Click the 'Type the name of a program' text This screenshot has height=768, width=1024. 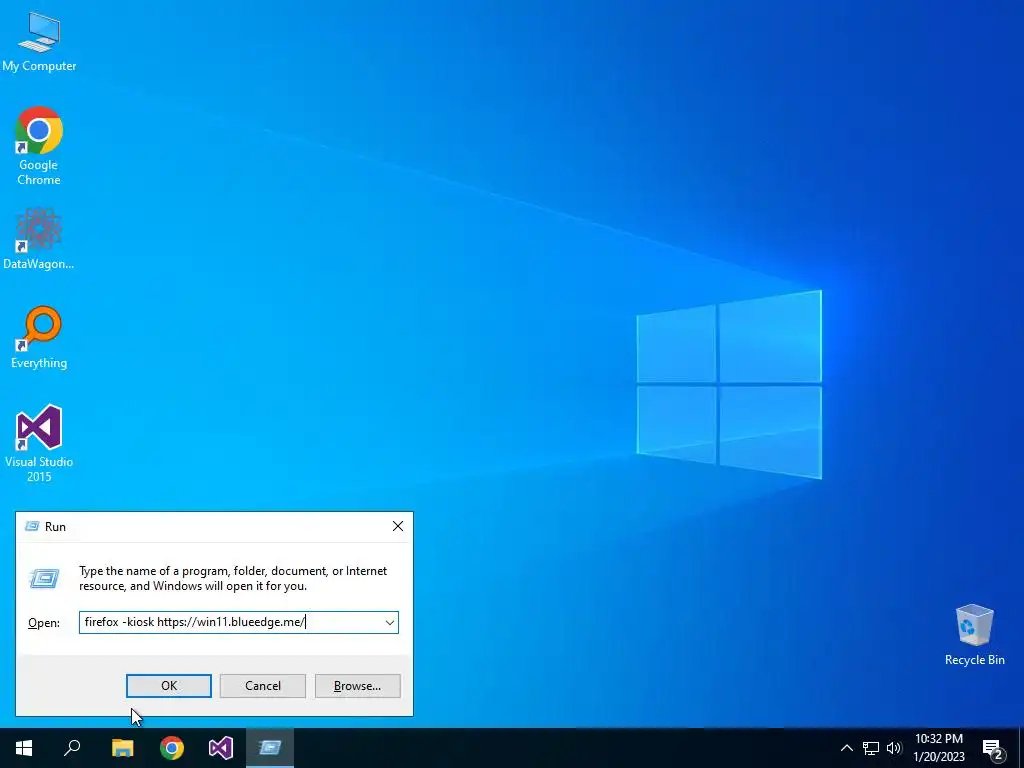coord(233,578)
